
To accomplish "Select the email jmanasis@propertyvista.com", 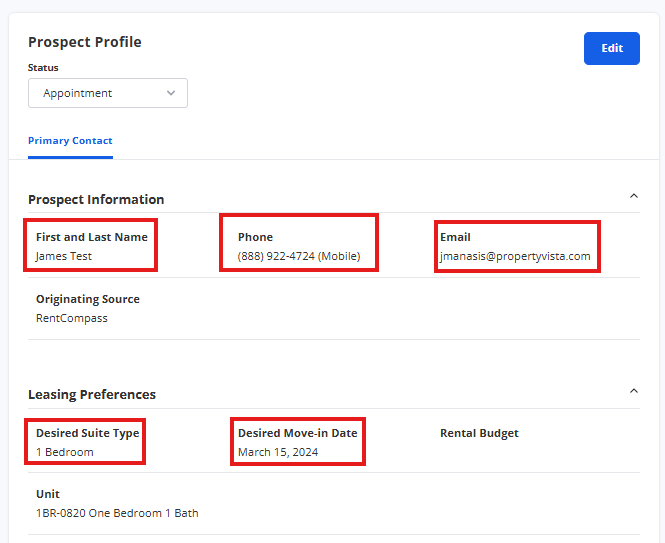I will [x=515, y=256].
